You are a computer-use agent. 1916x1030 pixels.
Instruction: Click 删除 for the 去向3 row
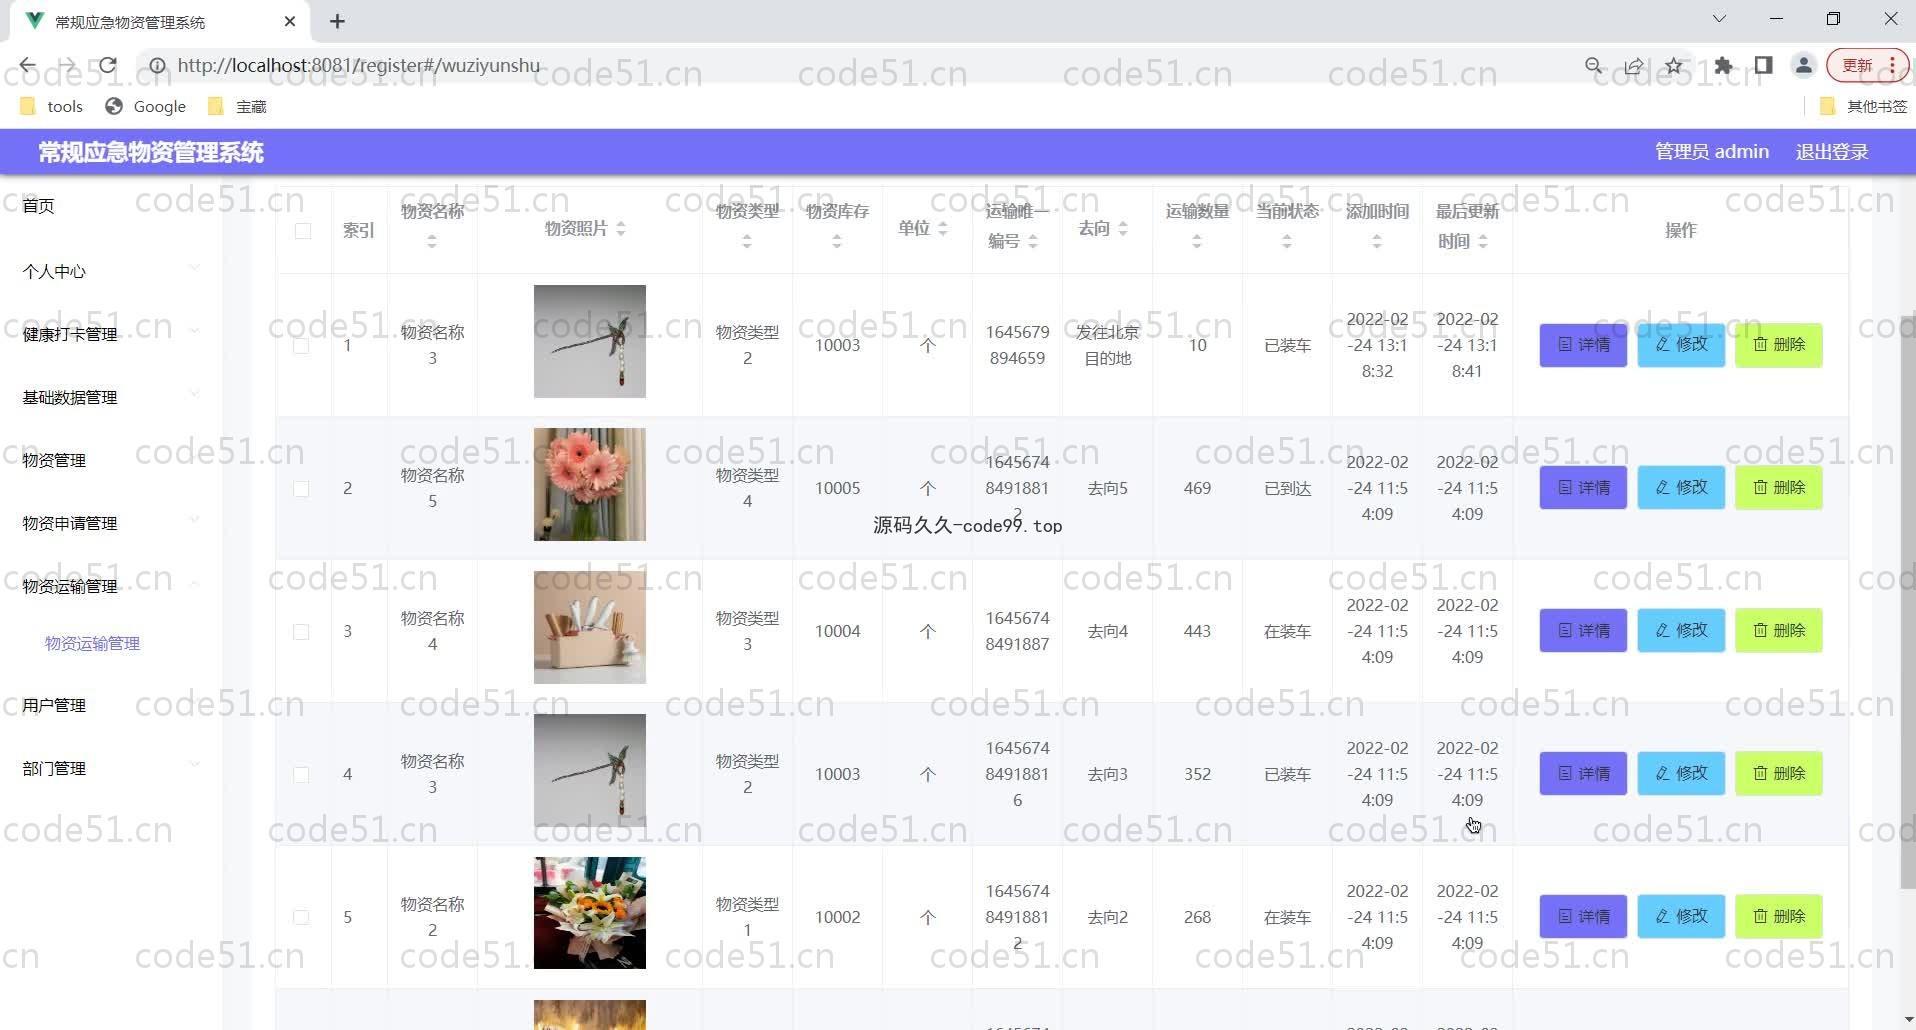1779,774
